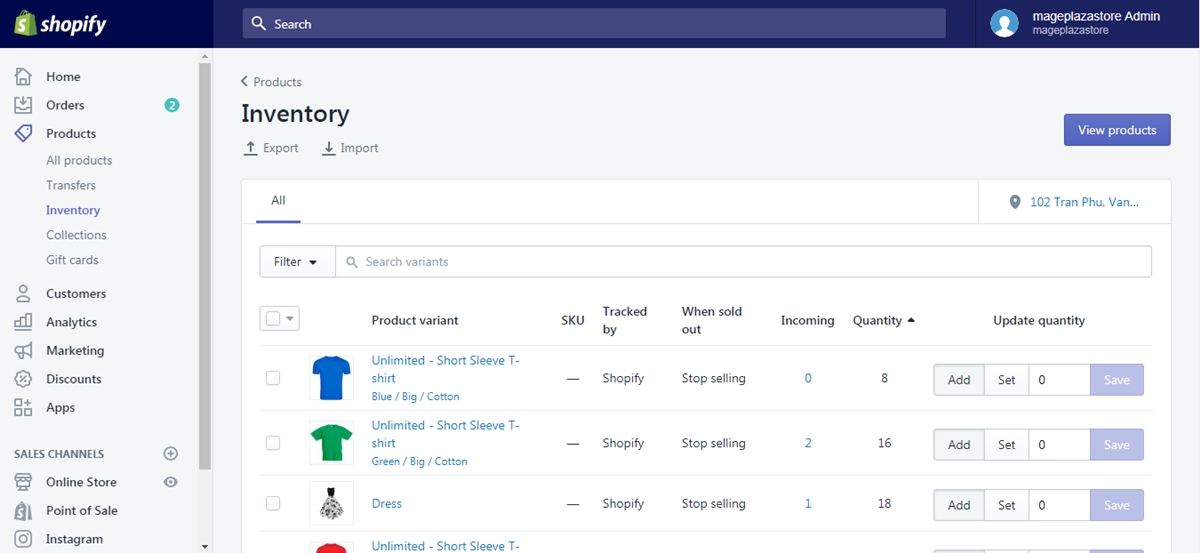Open incoming count 0 for Blue variant
Viewport: 1200px width, 553px height.
[808, 378]
